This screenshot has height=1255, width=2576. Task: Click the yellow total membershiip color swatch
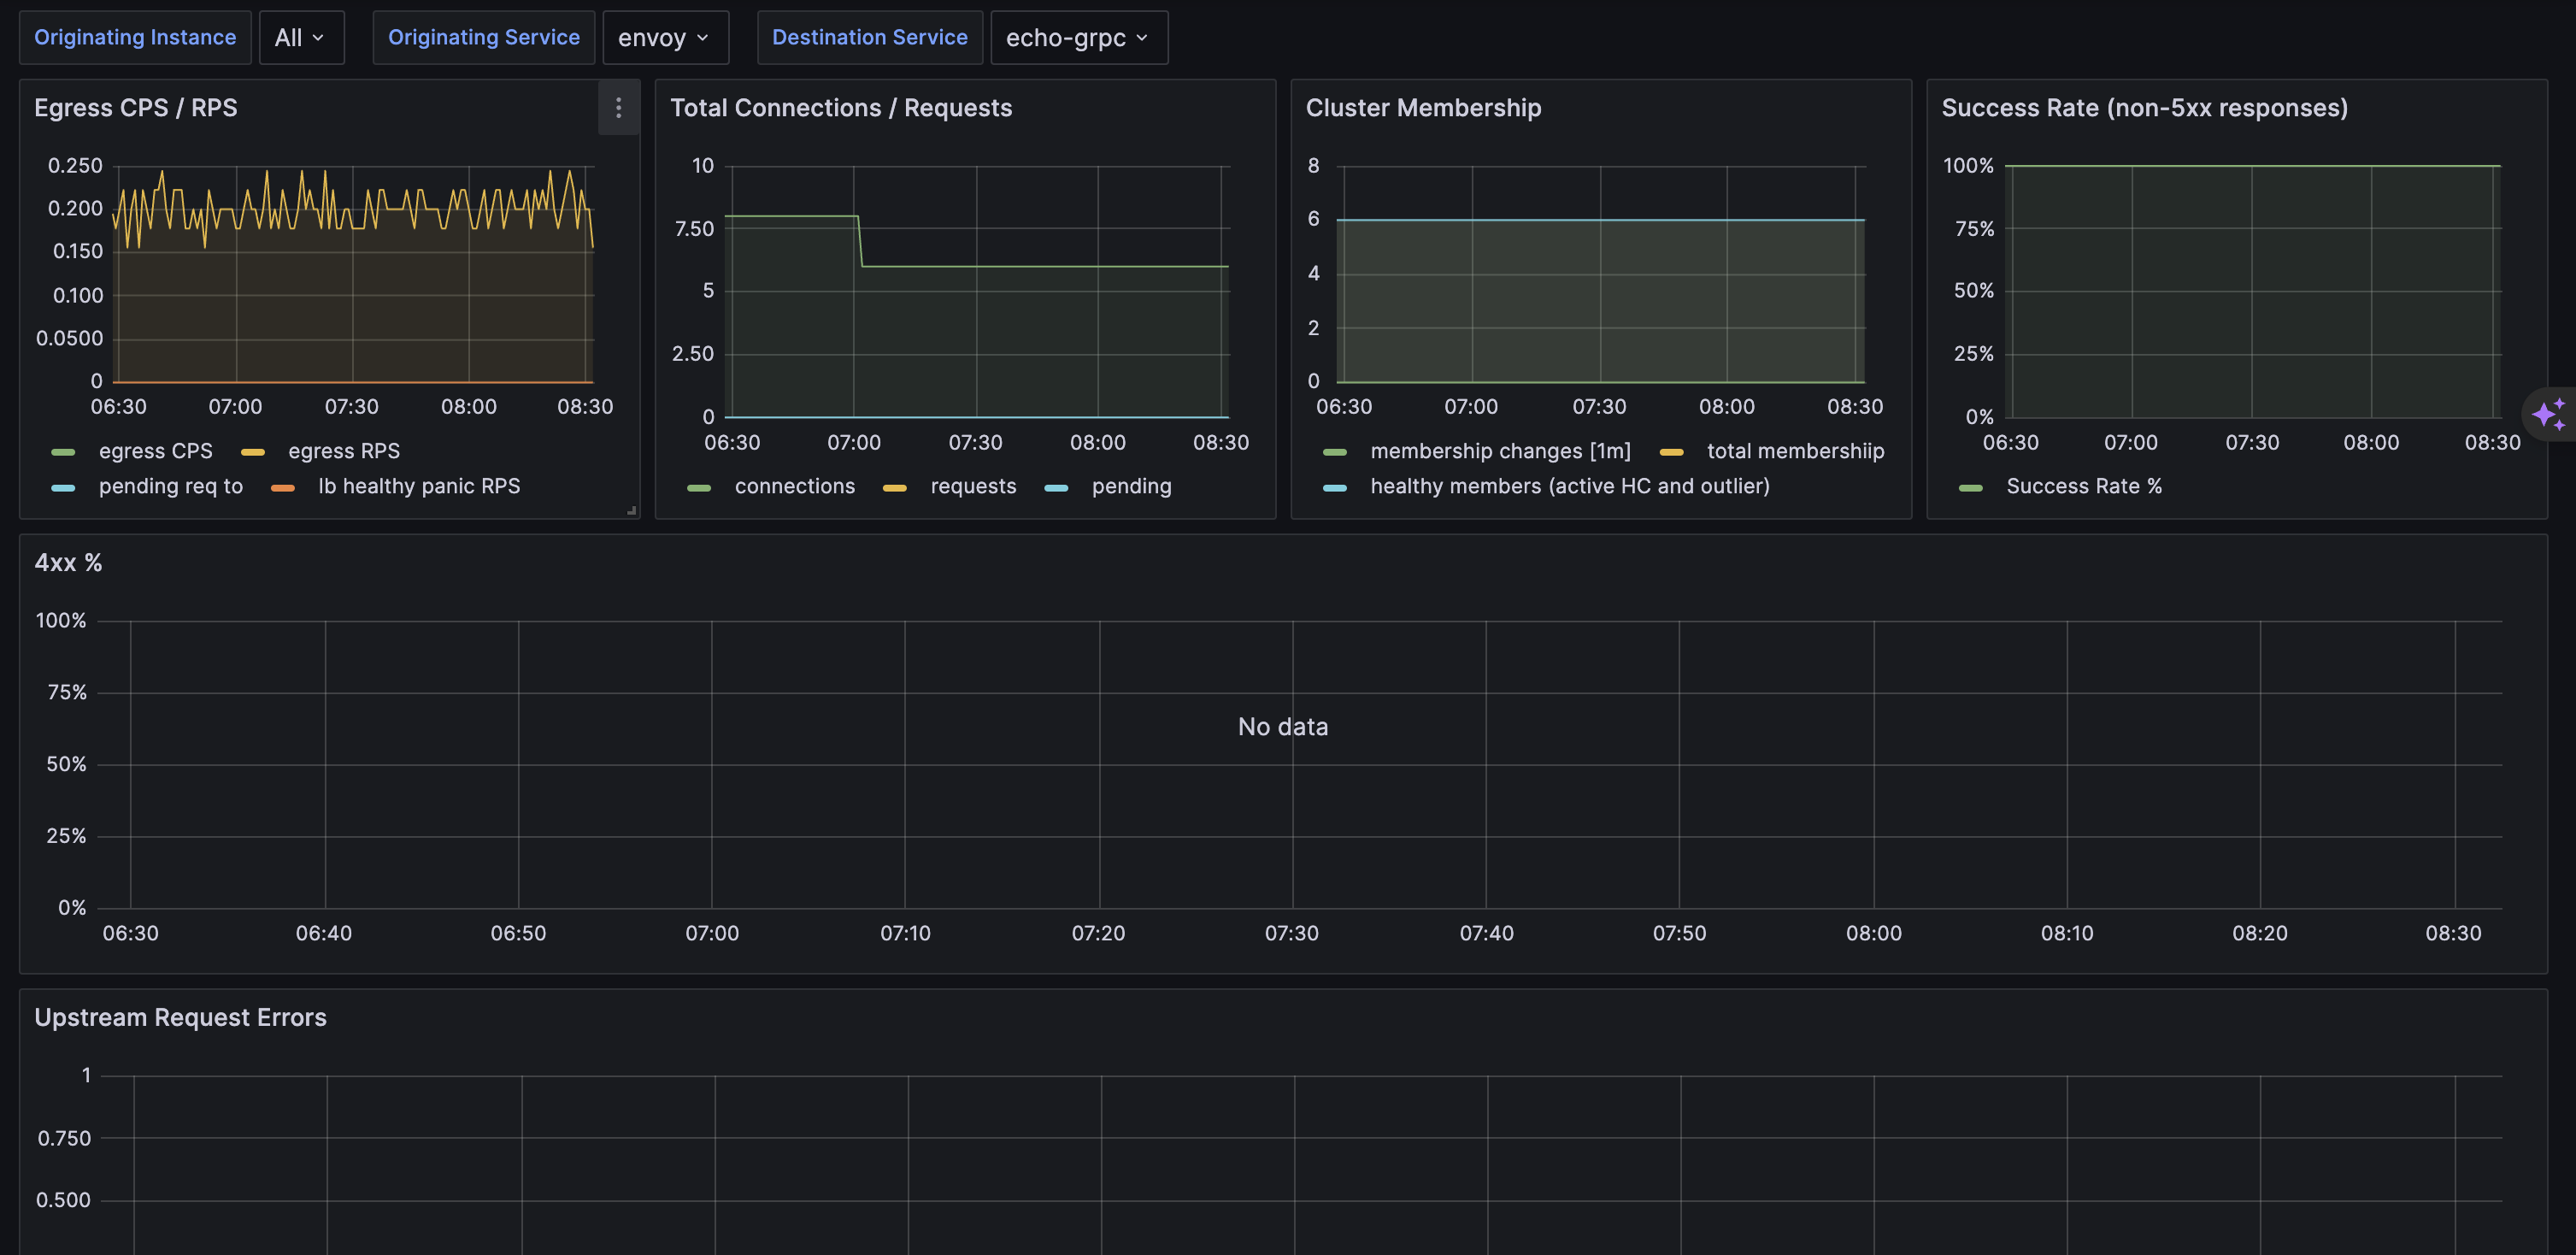coord(1671,453)
